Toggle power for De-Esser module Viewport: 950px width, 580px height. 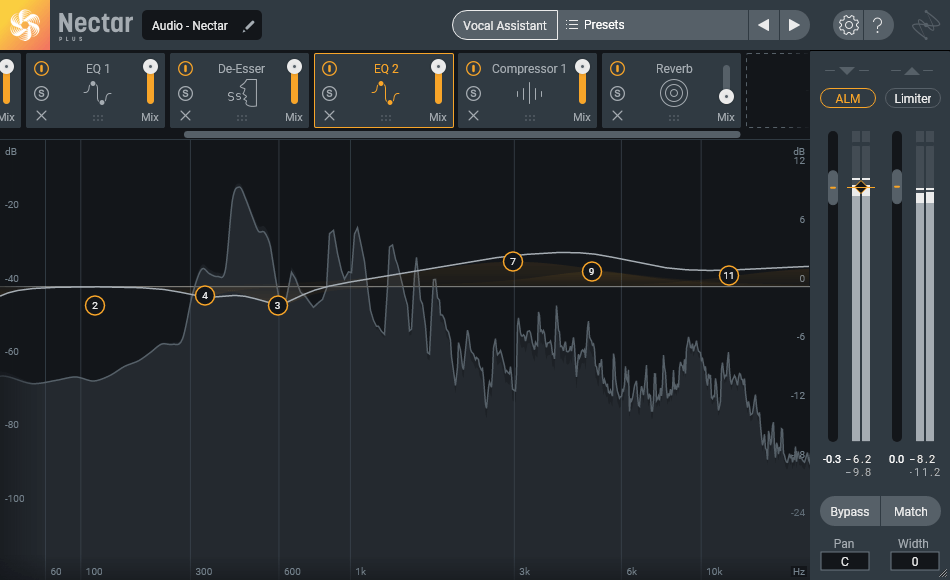click(185, 68)
